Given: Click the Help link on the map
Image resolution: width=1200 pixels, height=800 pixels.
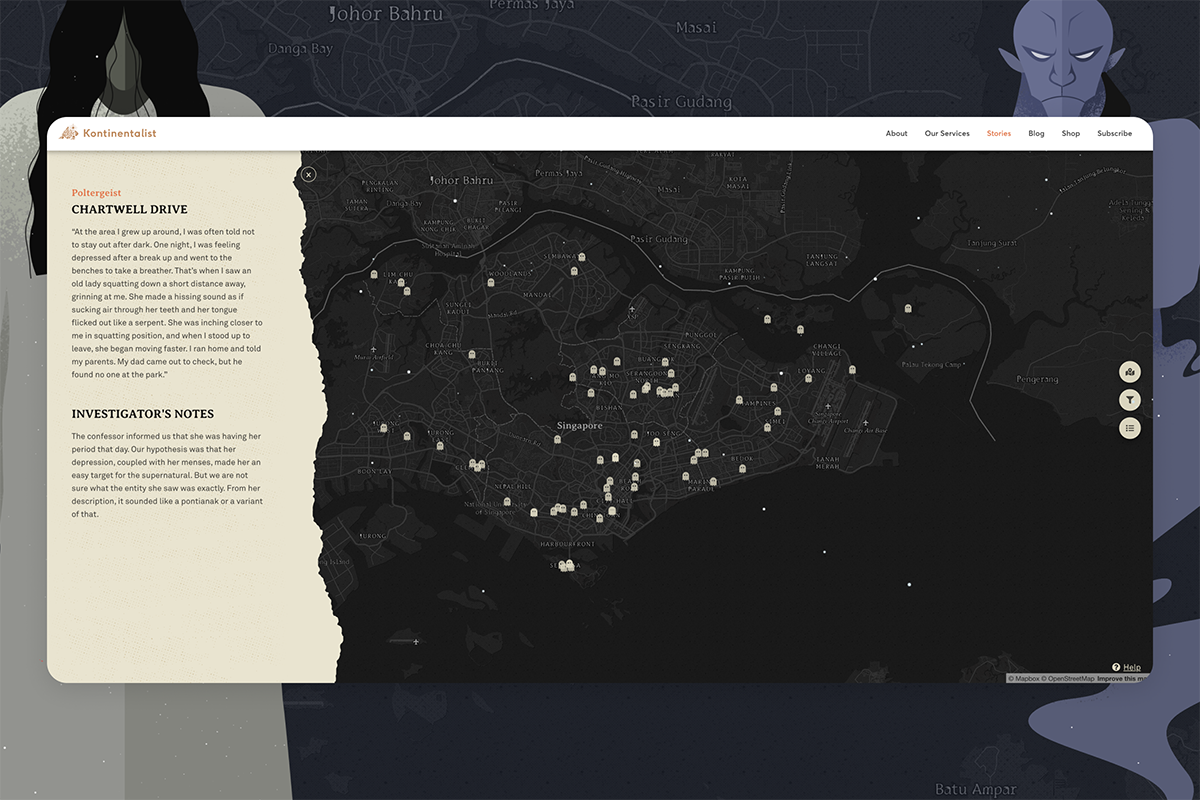Looking at the screenshot, I should (1132, 667).
